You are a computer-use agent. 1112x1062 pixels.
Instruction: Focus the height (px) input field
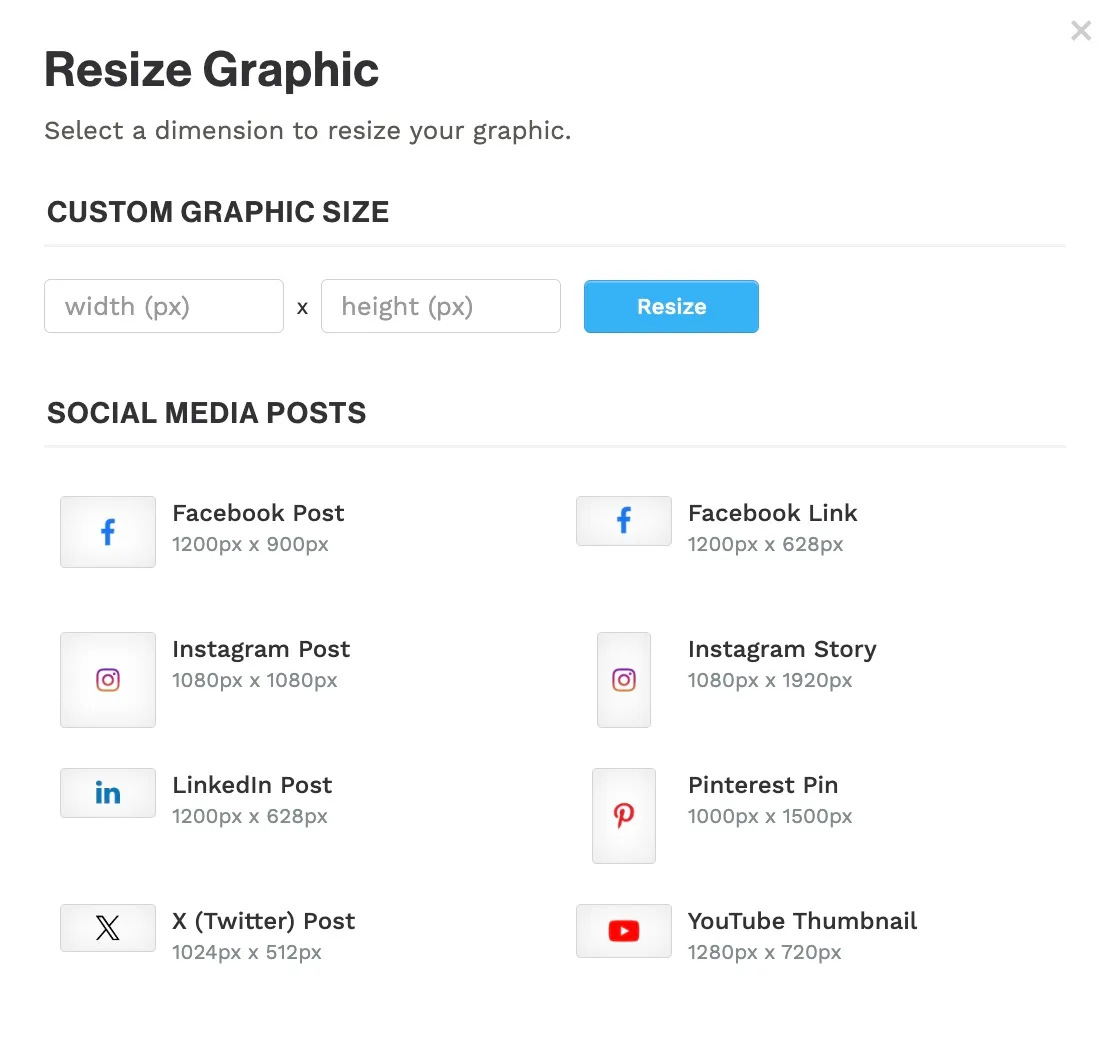click(x=440, y=306)
